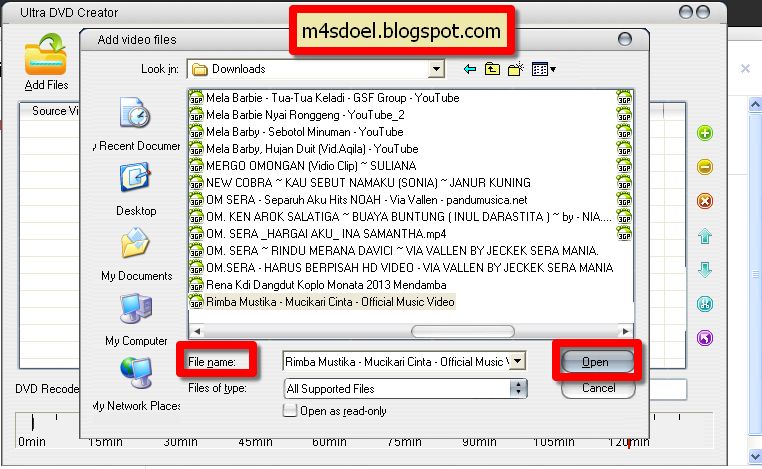Click the X in the window behind Ultra DVD Creator

[x=745, y=69]
